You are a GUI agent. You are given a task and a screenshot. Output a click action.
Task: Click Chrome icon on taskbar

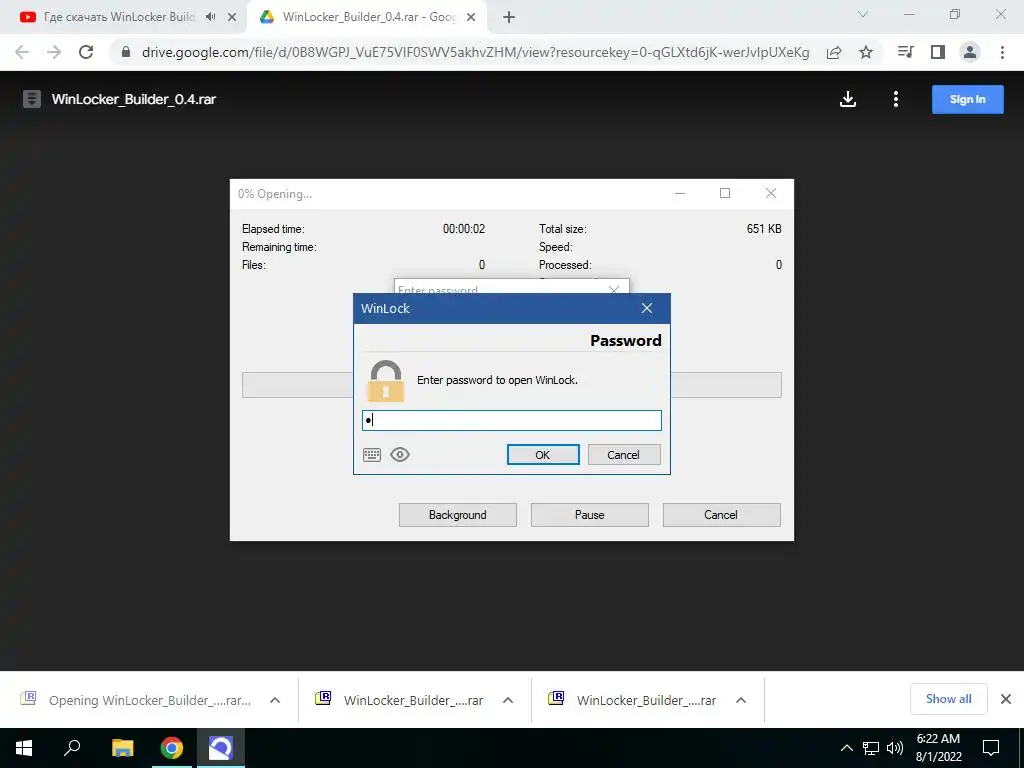pyautogui.click(x=172, y=748)
